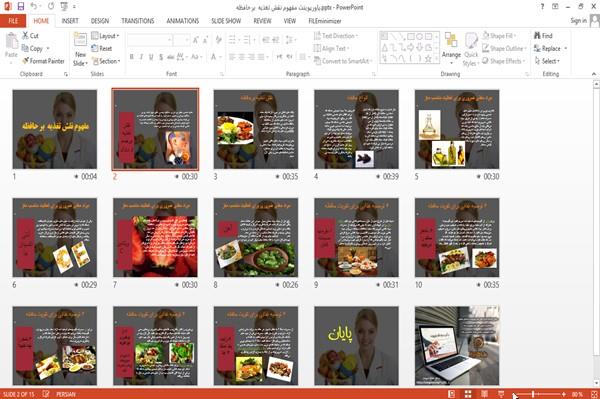This screenshot has width=600, height=399.
Task: Switch to the TRANSITIONS tab
Action: click(x=138, y=21)
